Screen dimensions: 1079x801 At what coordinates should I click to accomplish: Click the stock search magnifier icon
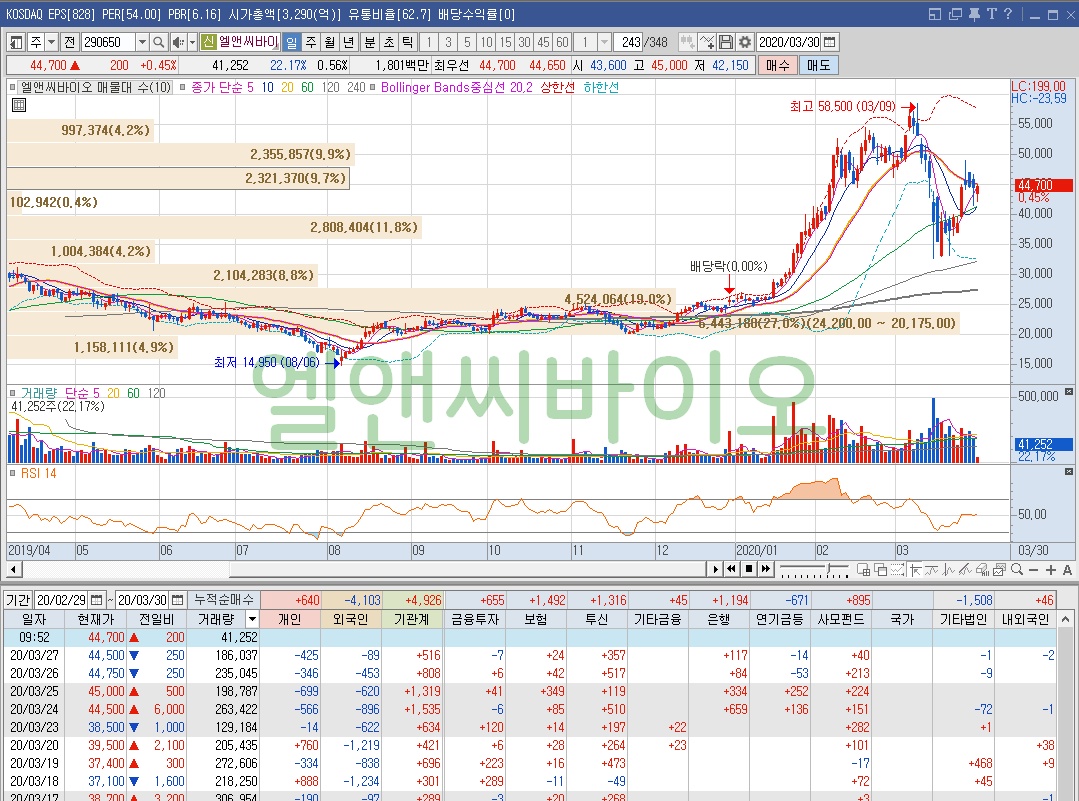pos(159,43)
